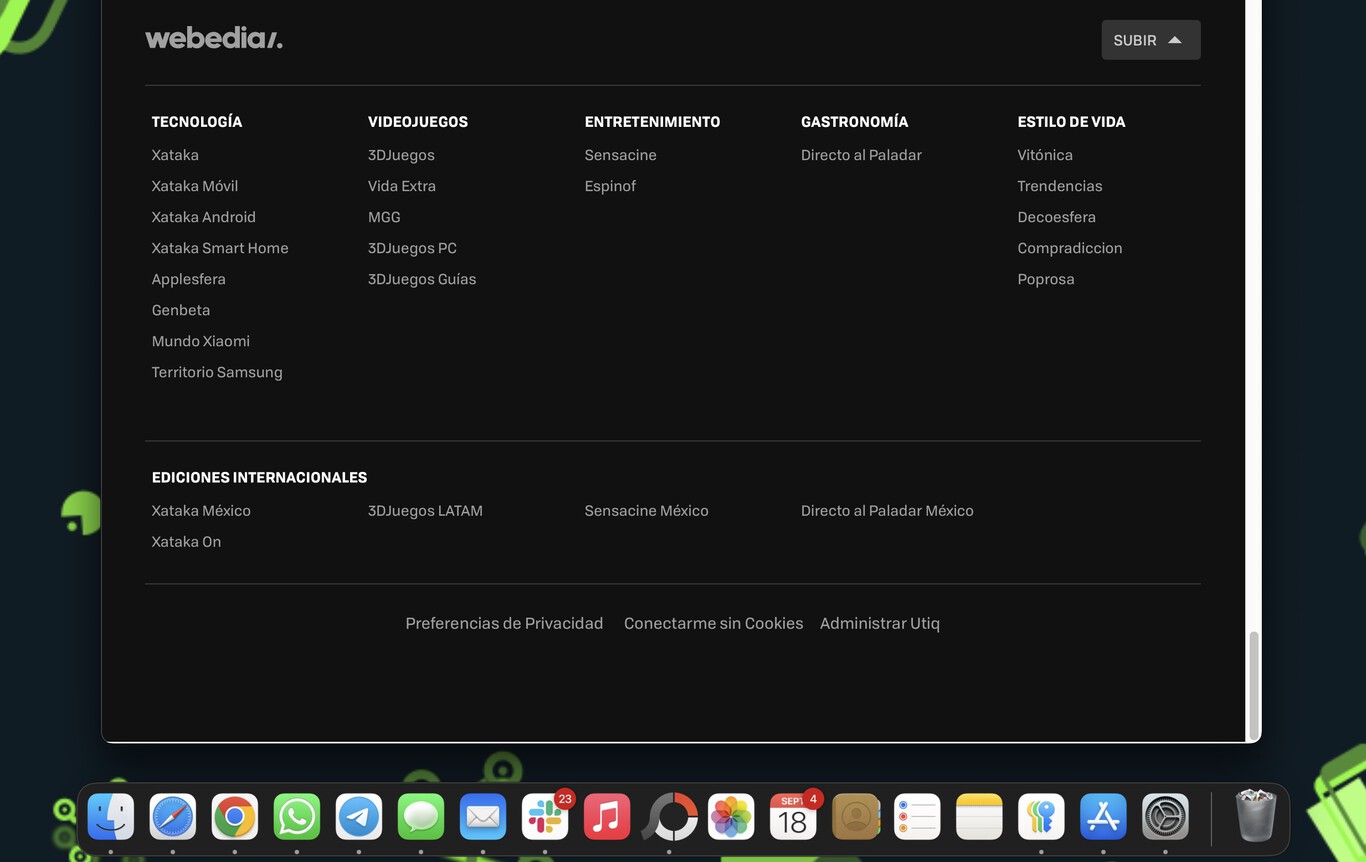The image size is (1366, 862).
Task: Open the Contacts app
Action: [855, 817]
